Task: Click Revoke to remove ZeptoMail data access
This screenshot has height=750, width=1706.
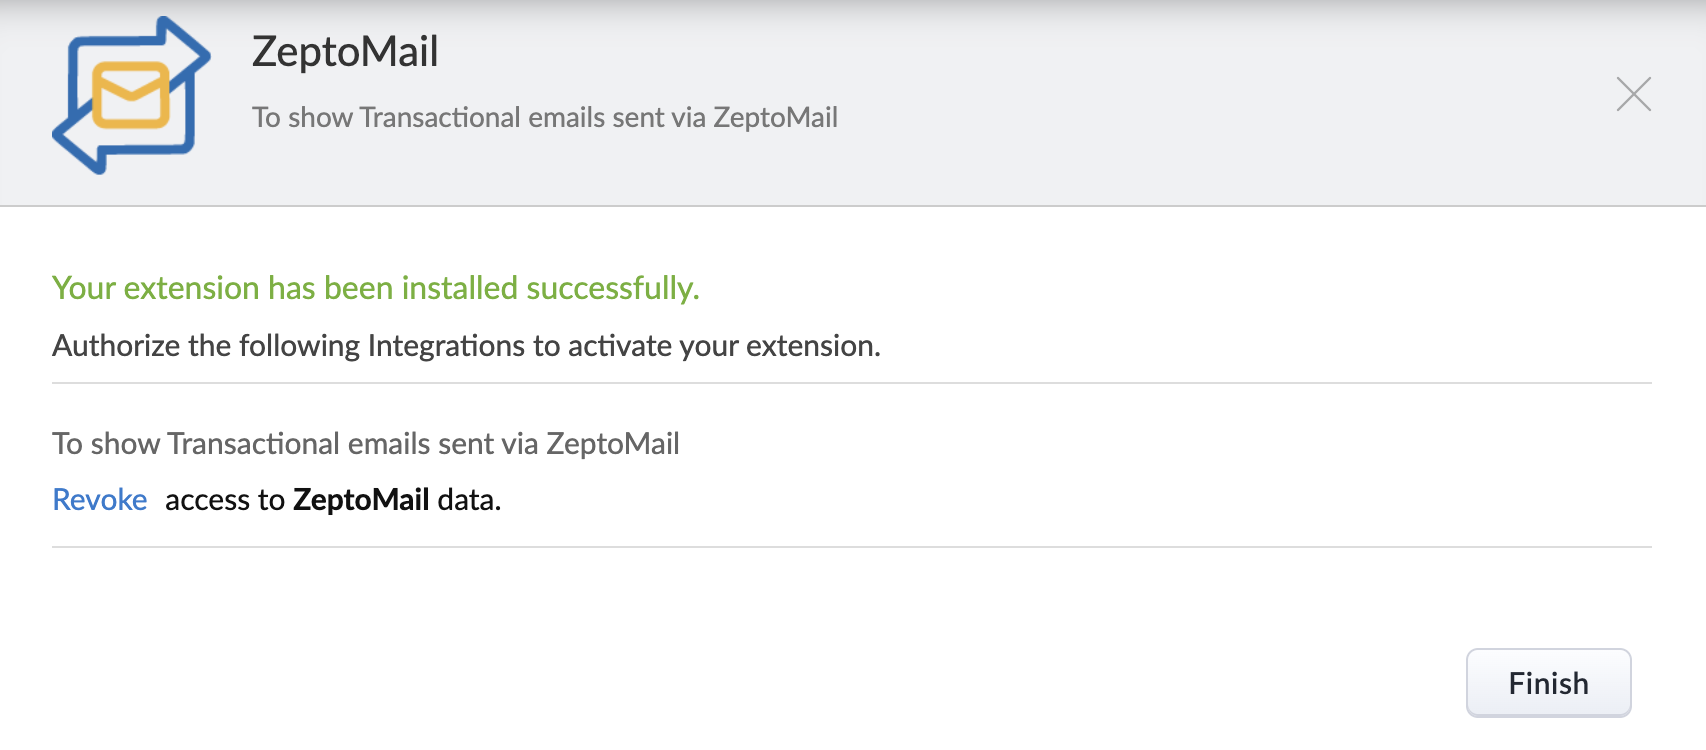Action: (99, 499)
